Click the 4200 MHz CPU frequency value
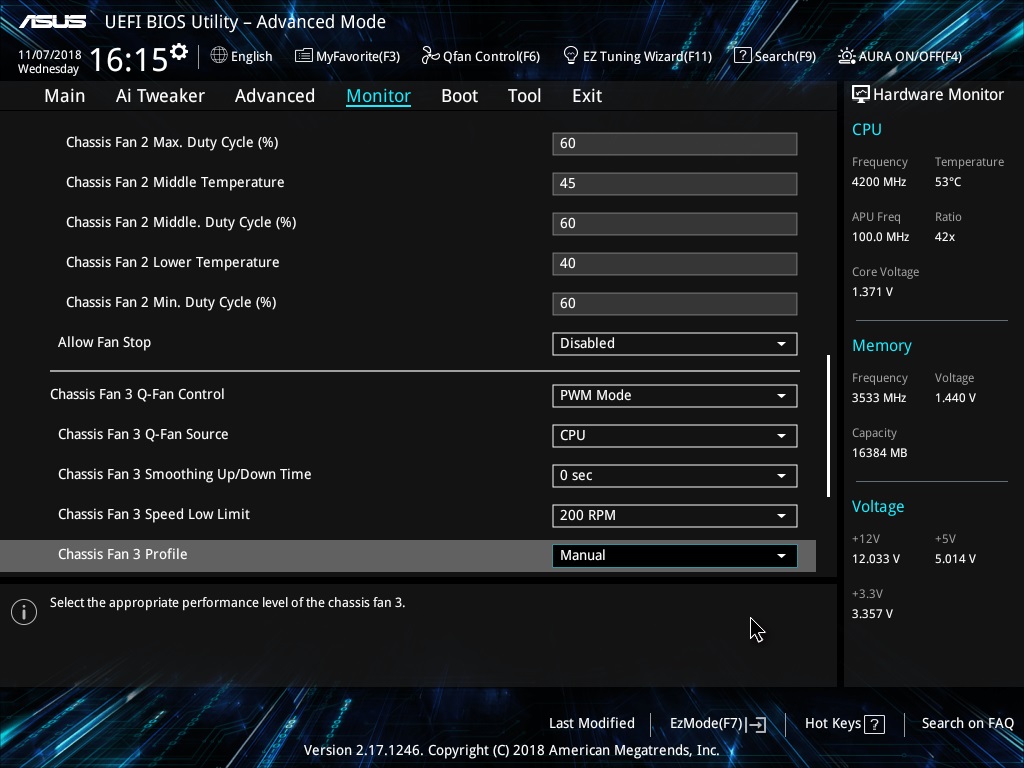 (879, 182)
